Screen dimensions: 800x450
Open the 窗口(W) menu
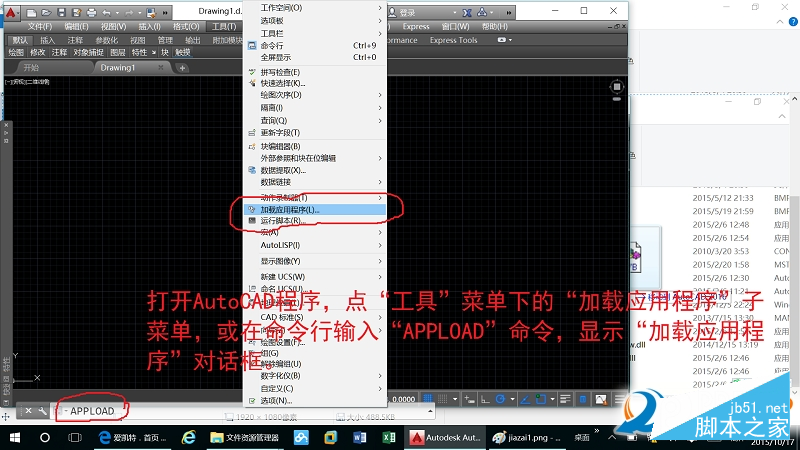455,27
